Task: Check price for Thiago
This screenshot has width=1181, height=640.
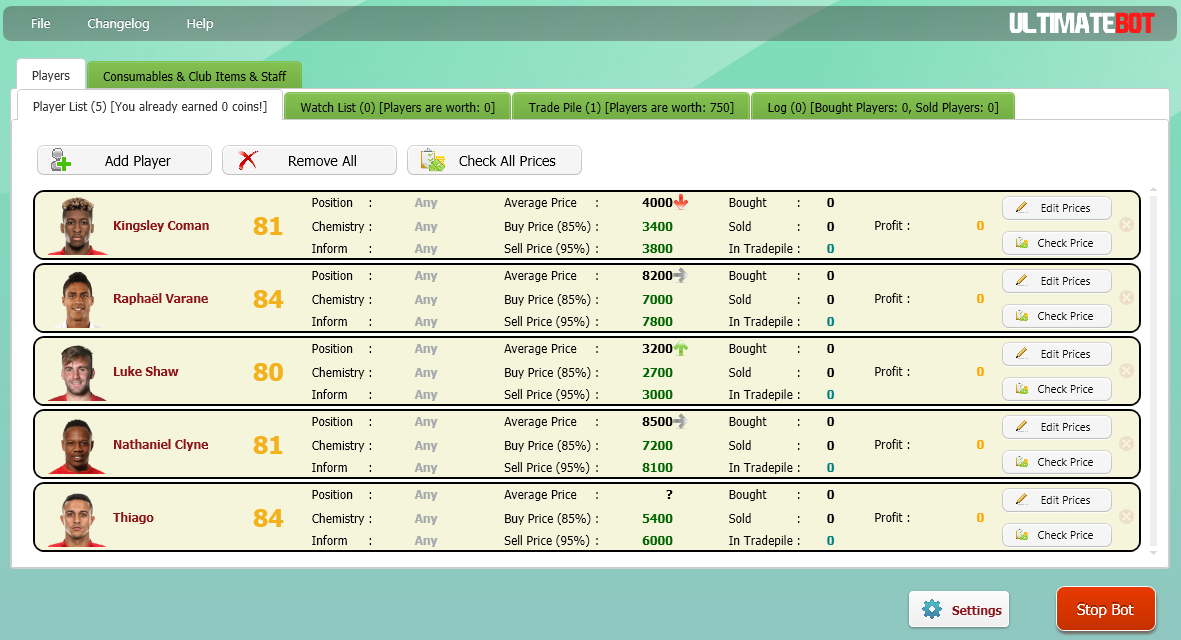Action: coord(1057,535)
